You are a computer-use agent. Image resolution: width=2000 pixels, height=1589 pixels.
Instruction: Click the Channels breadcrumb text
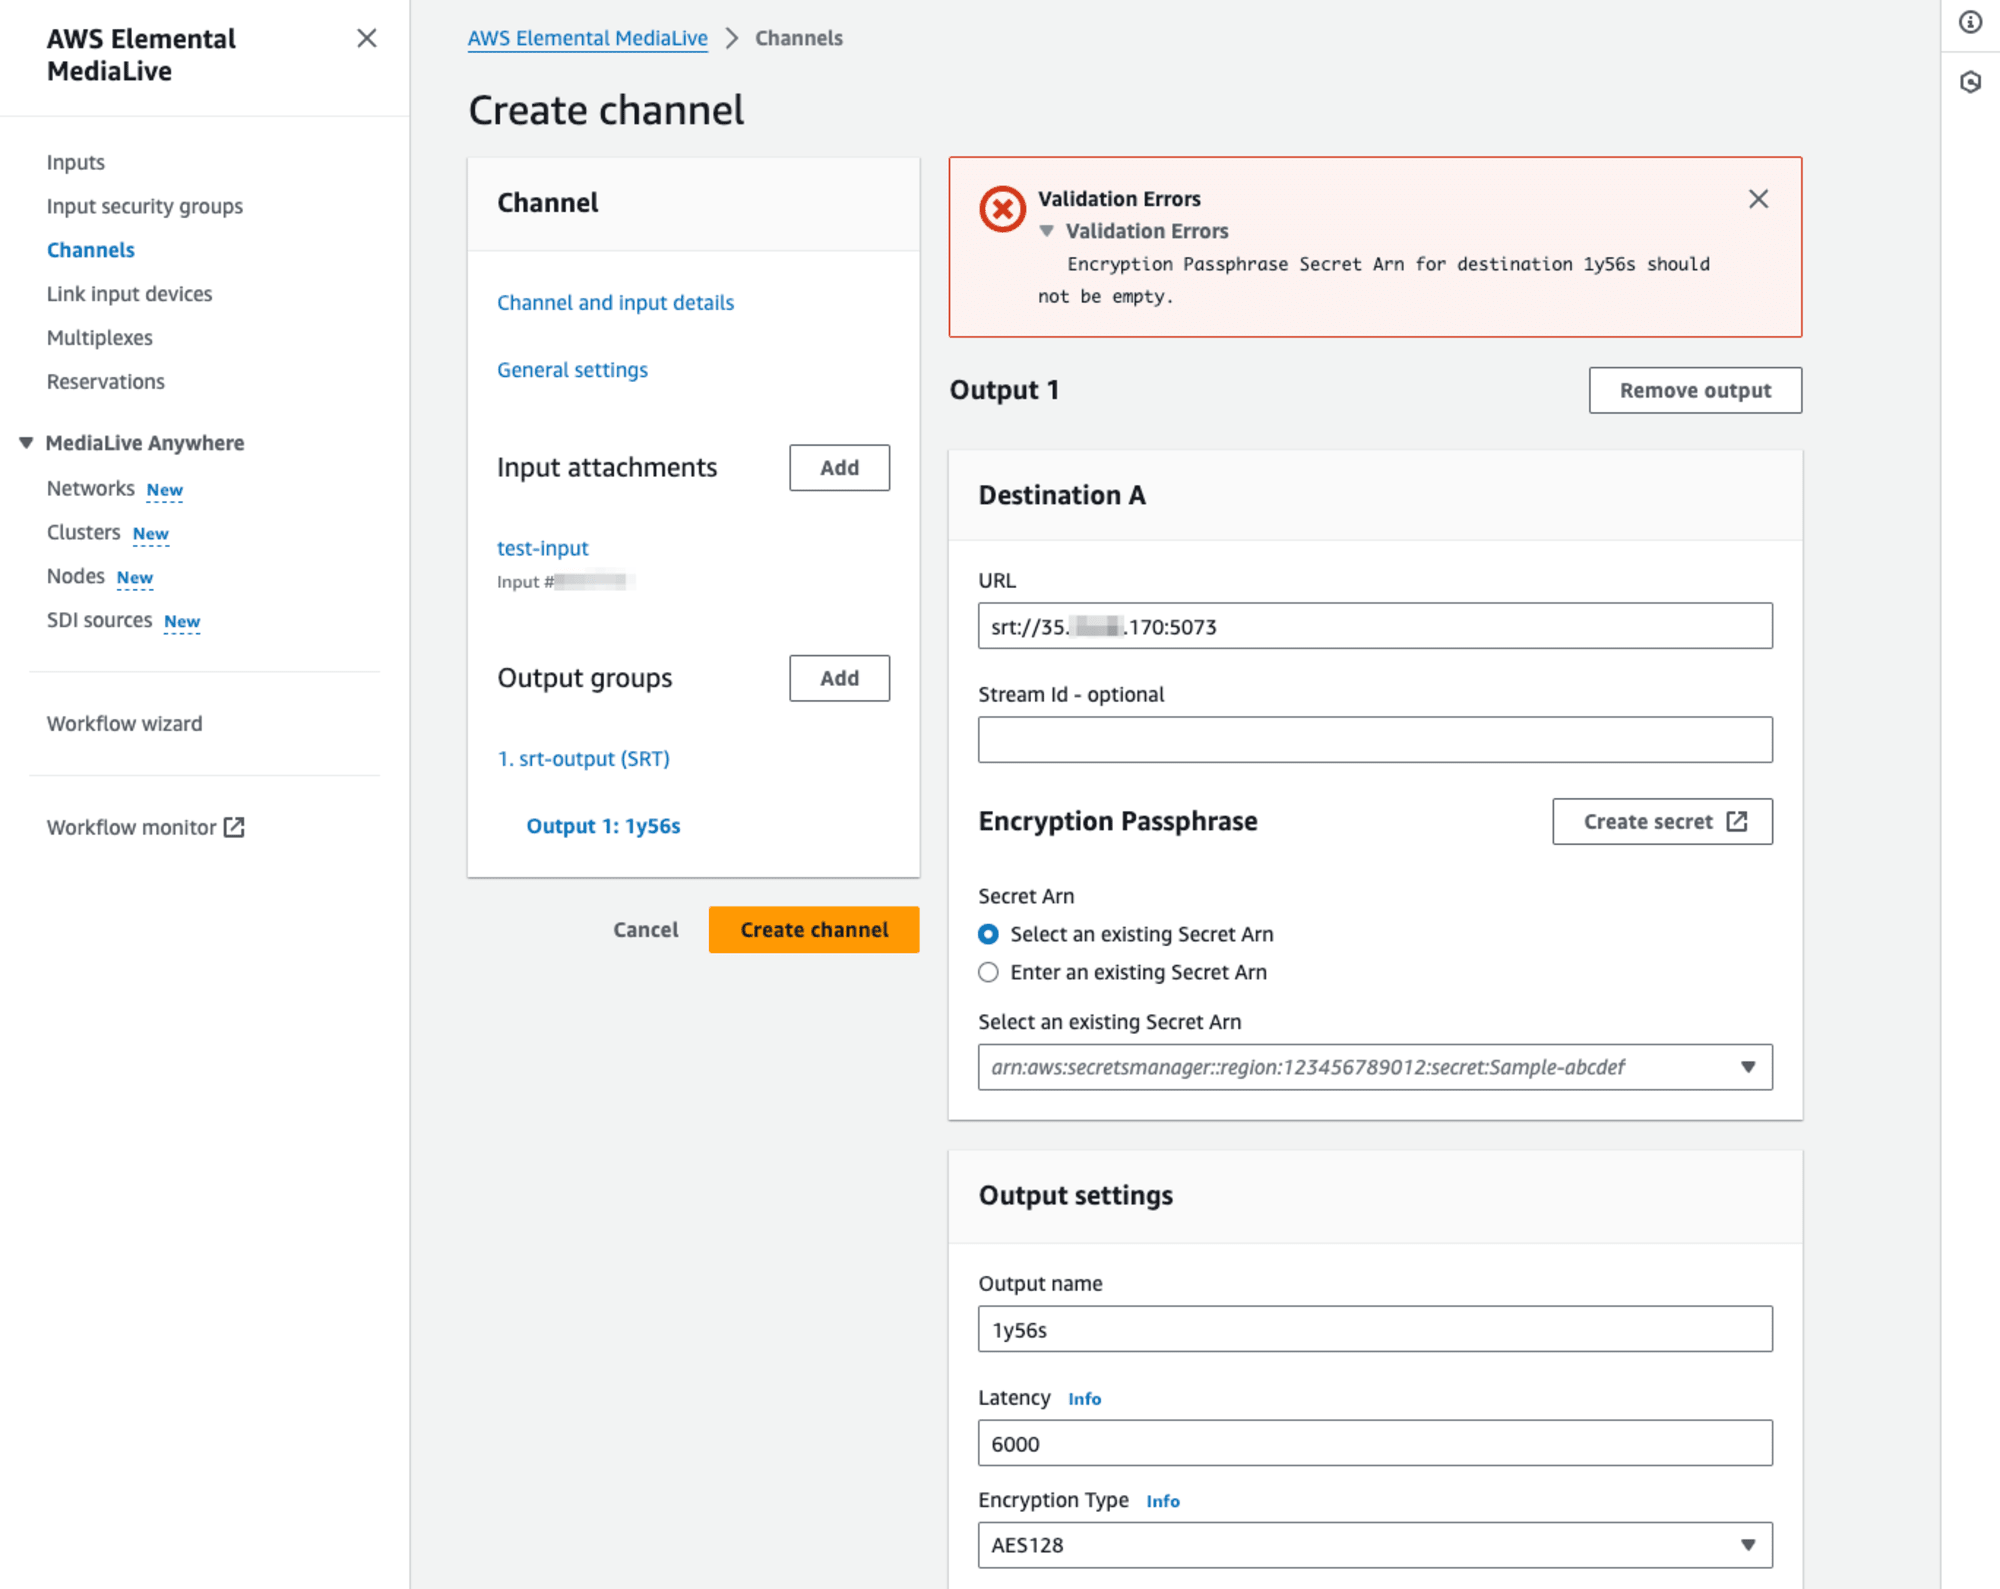coord(799,38)
